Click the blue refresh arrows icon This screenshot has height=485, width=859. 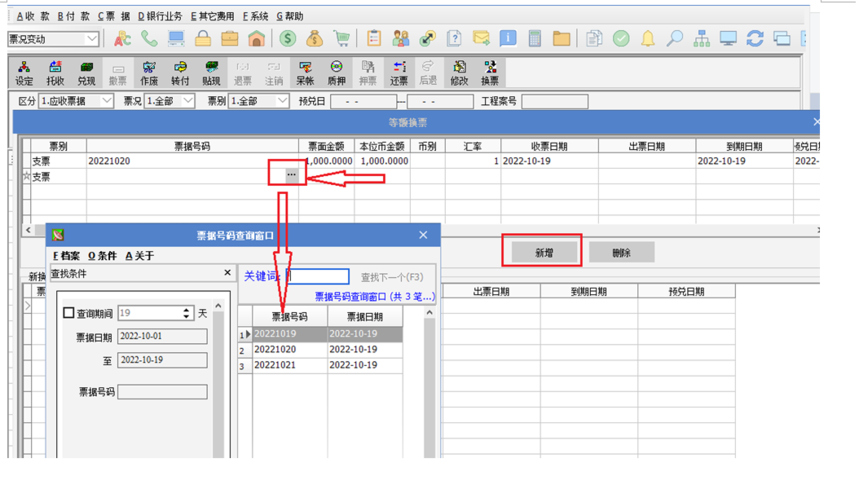(x=755, y=38)
